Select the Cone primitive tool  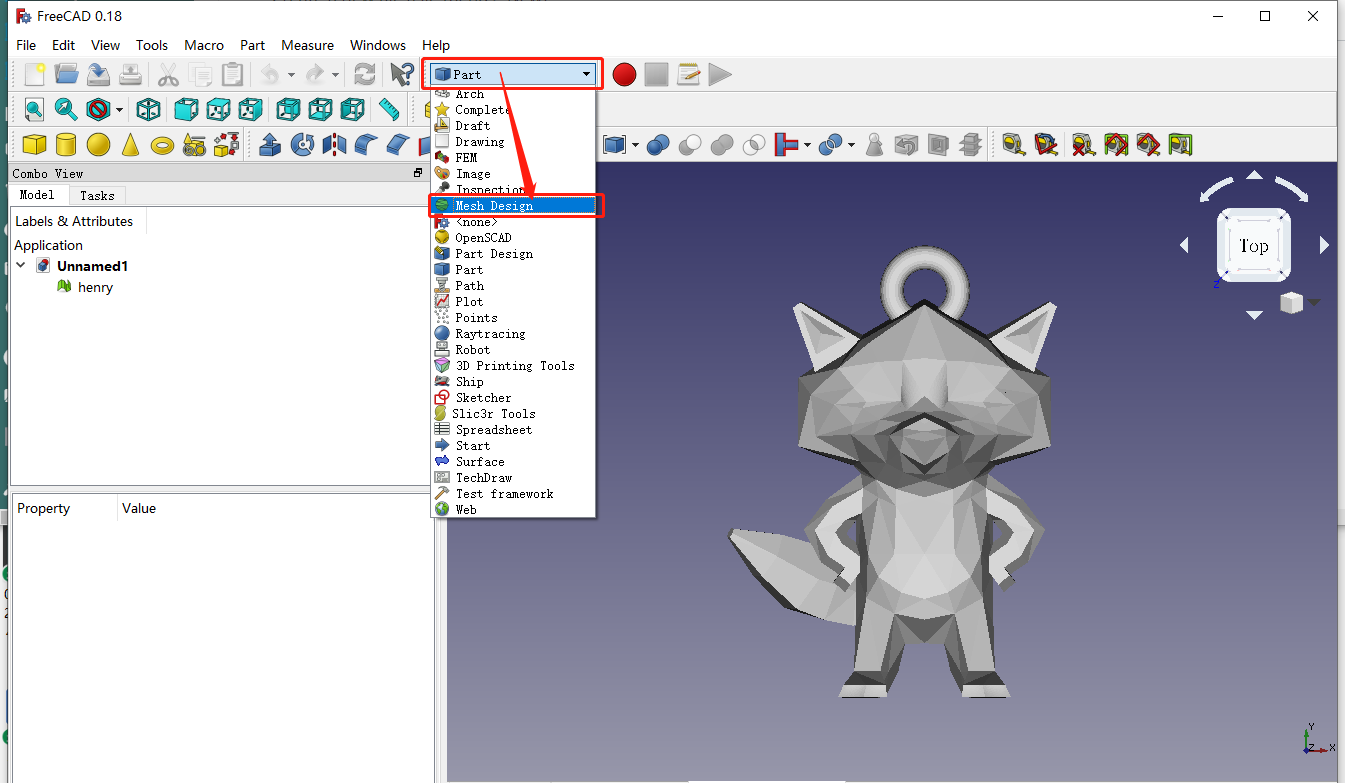[x=130, y=144]
